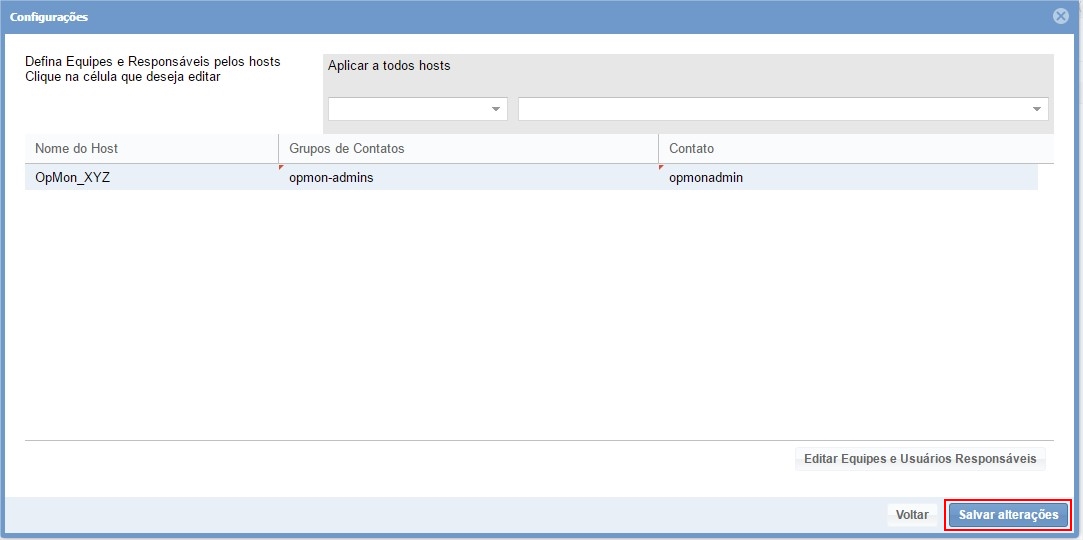Click inside the small contact group combo box field
This screenshot has width=1083, height=540.
pyautogui.click(x=408, y=109)
